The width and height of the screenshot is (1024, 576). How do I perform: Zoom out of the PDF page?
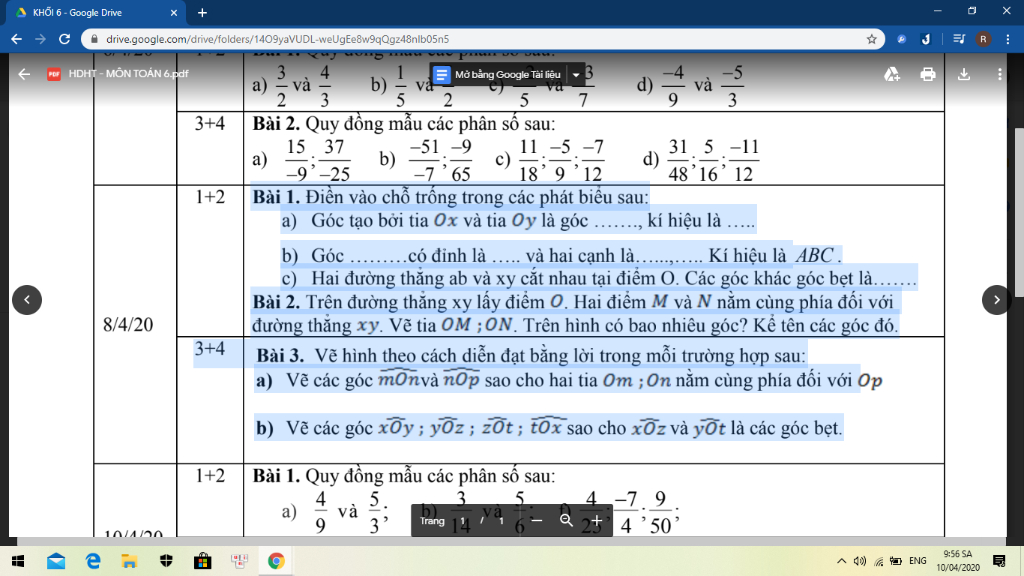(x=537, y=520)
